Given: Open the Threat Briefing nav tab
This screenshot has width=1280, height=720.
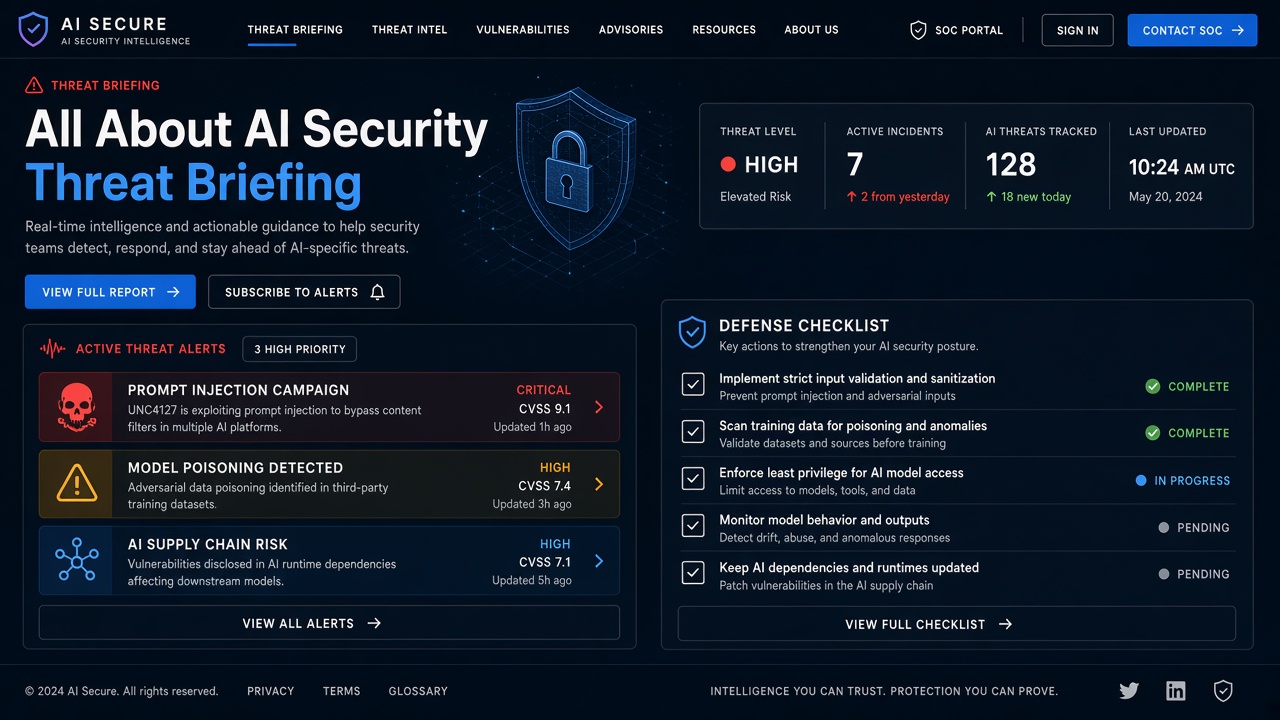Looking at the screenshot, I should pyautogui.click(x=295, y=30).
